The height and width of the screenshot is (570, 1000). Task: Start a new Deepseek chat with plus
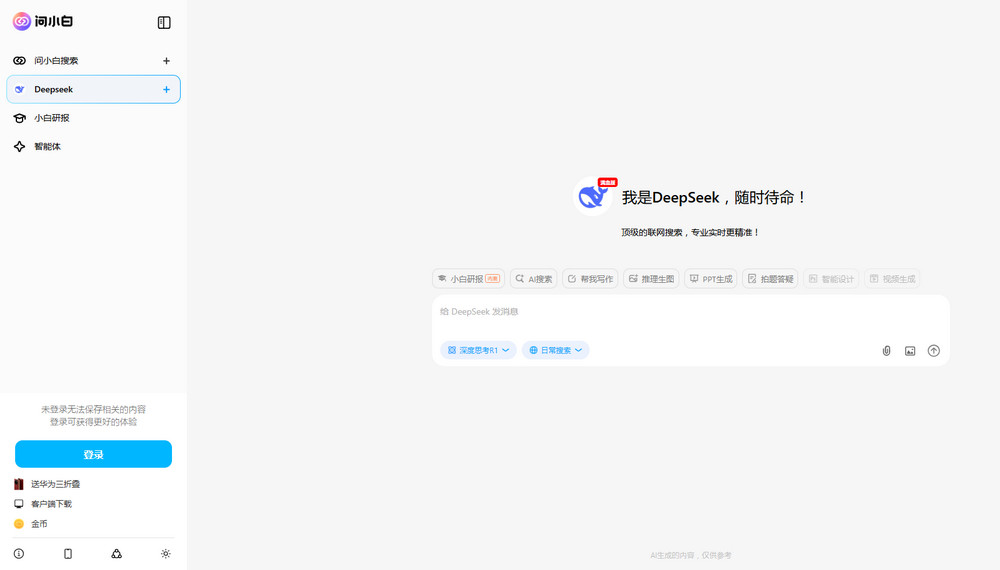point(166,89)
